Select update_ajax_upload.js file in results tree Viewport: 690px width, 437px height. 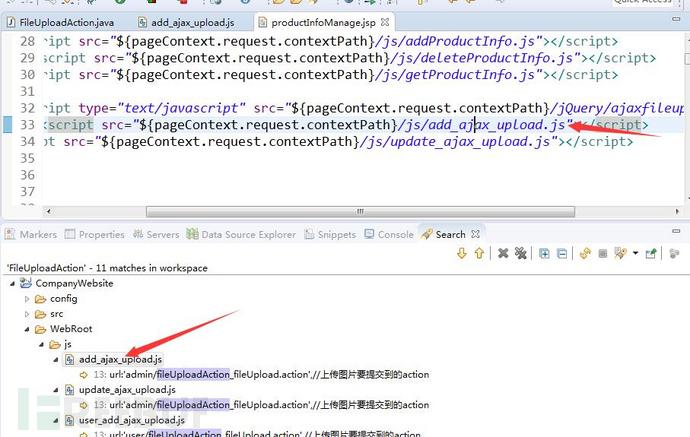(x=127, y=390)
